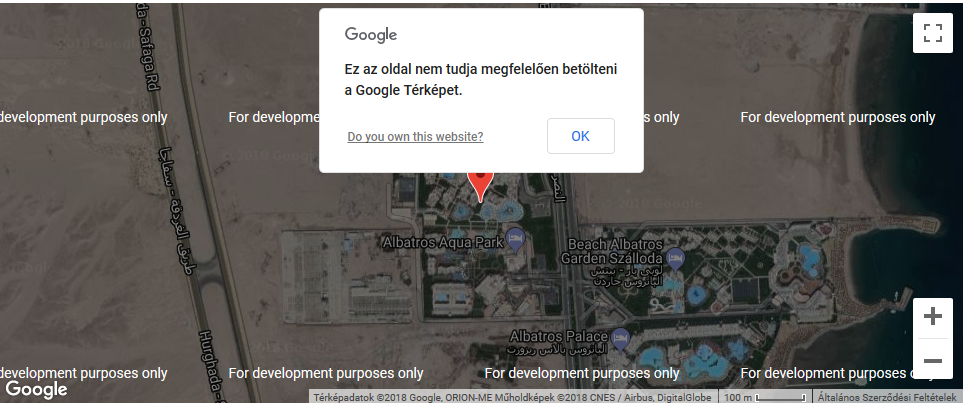The height and width of the screenshot is (403, 964).
Task: Select the Albatros Palace hotel pin icon
Action: 621,339
